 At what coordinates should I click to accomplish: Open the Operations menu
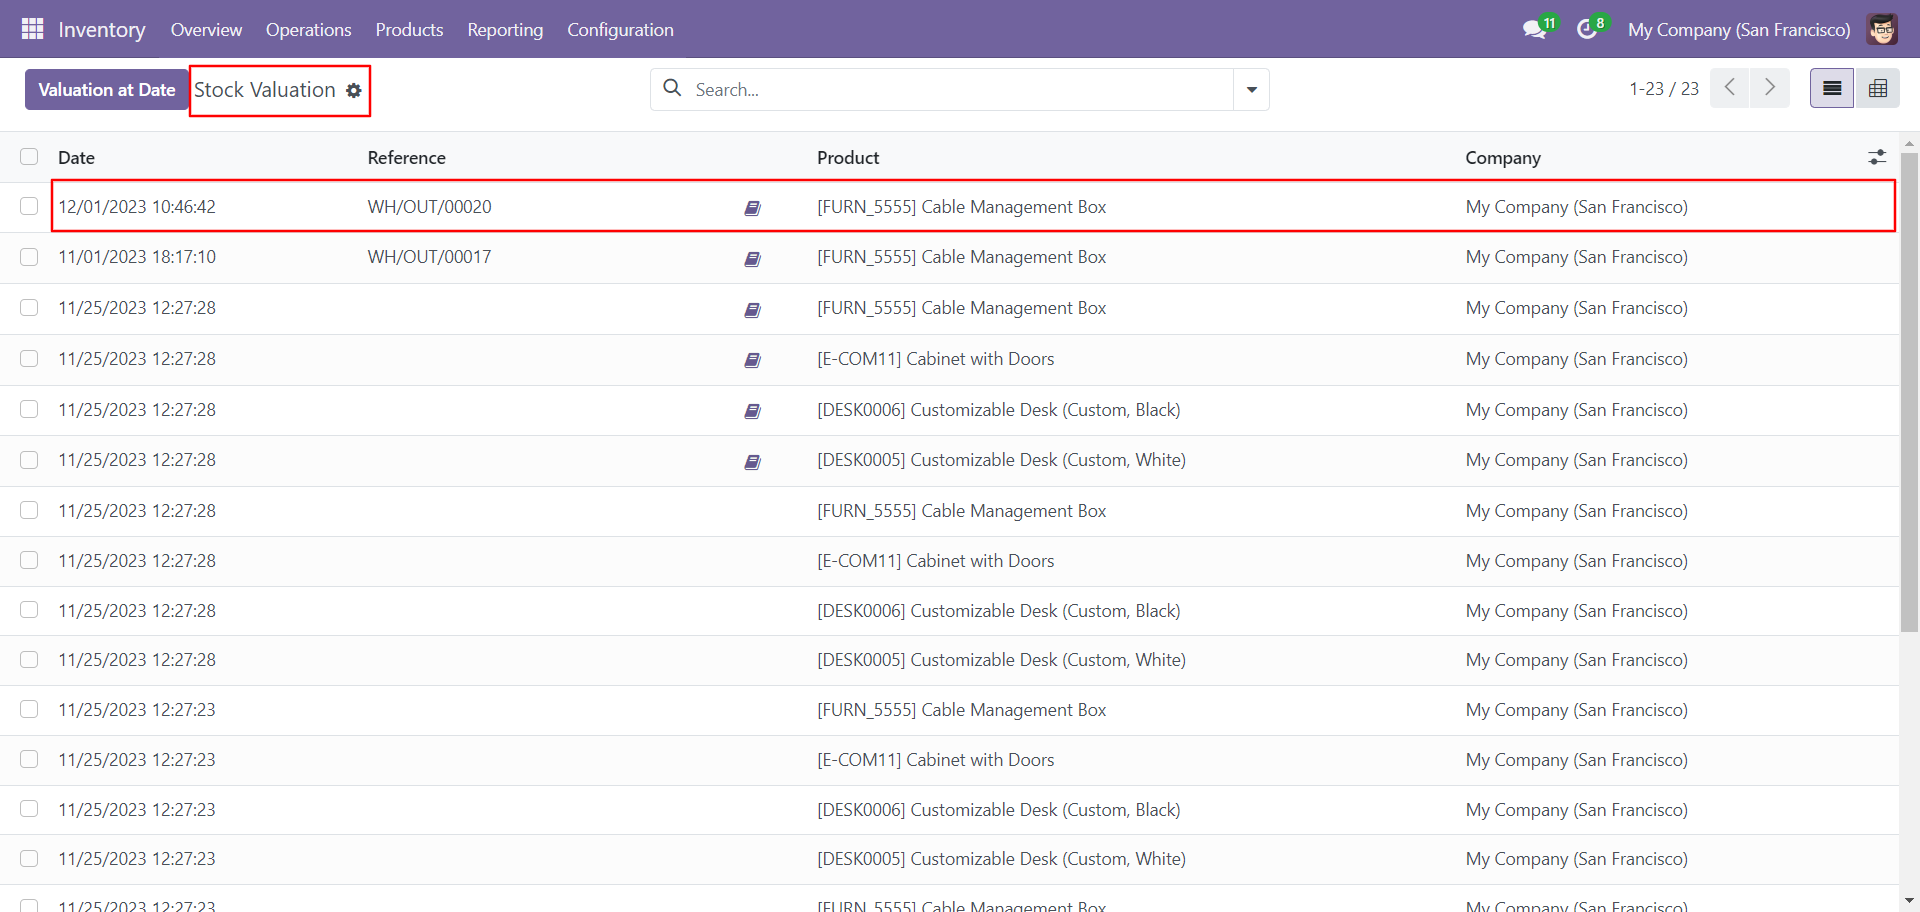point(308,29)
